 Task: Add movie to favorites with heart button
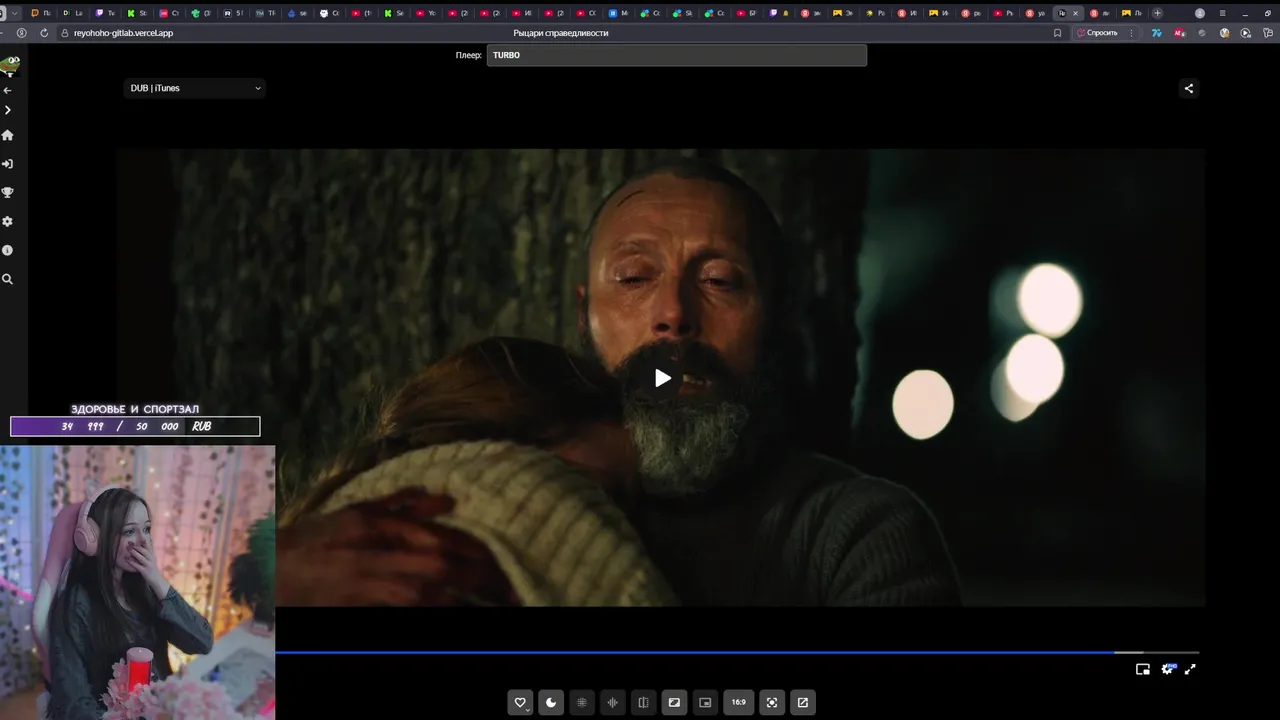pos(520,702)
